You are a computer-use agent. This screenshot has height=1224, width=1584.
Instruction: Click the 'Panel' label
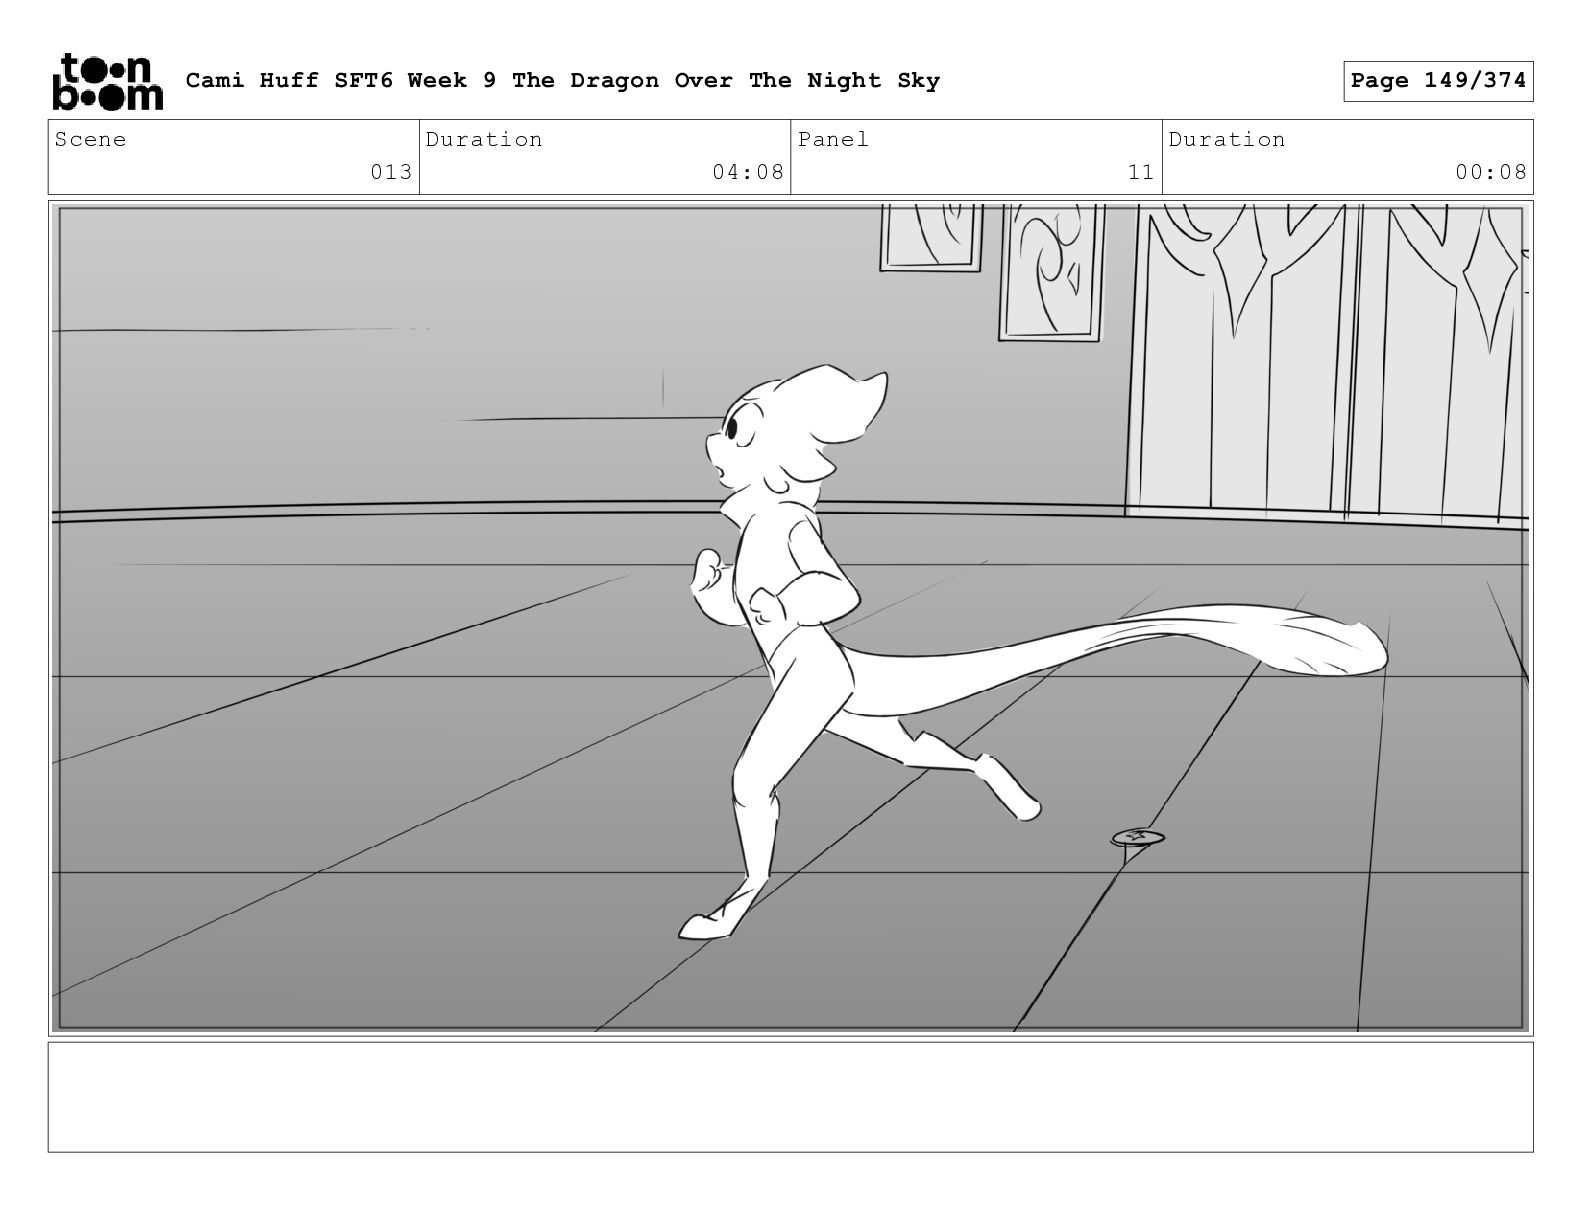[833, 140]
